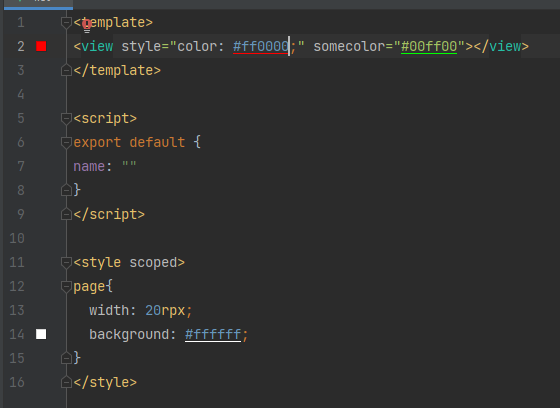560x408 pixels.
Task: Open the white color swatch on line 14
Action: (41, 334)
